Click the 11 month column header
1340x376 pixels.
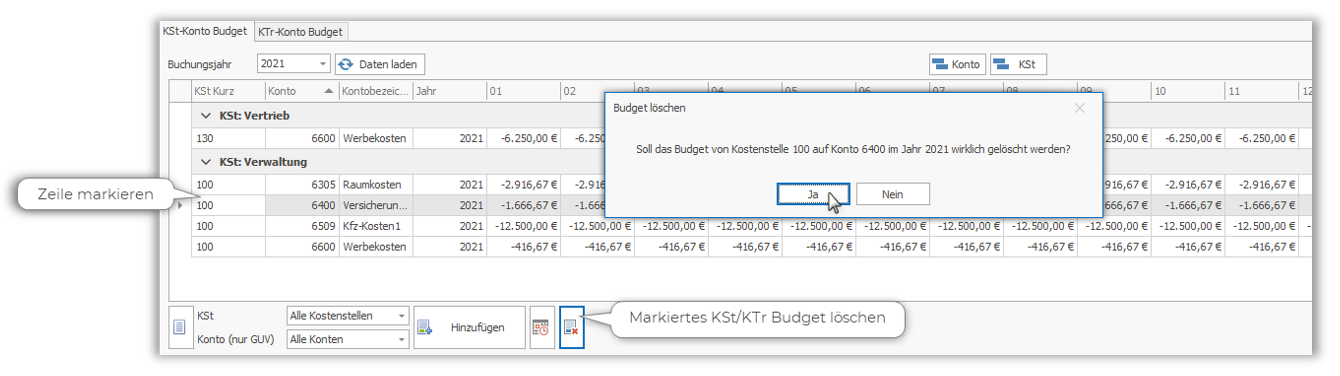(x=1261, y=91)
